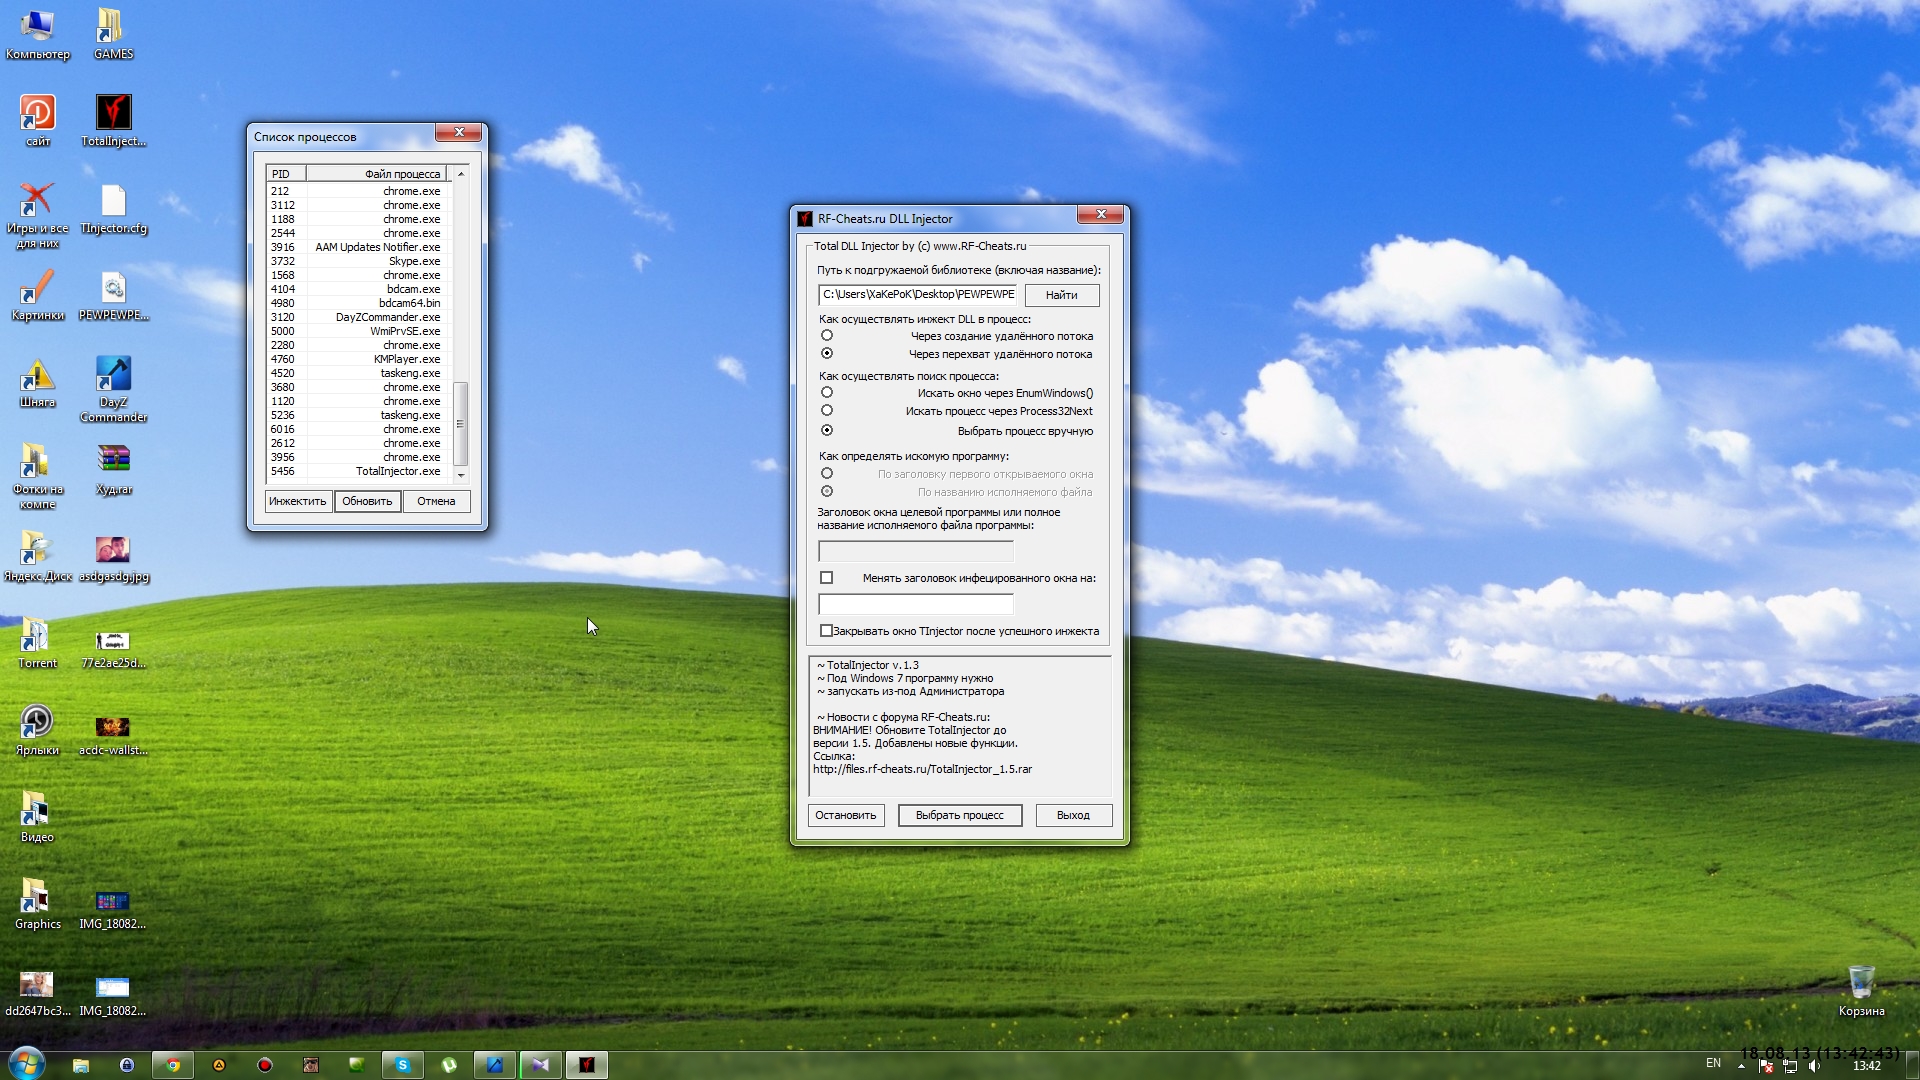This screenshot has height=1080, width=1920.
Task: Open the Torrent desktop shortcut
Action: 37,643
